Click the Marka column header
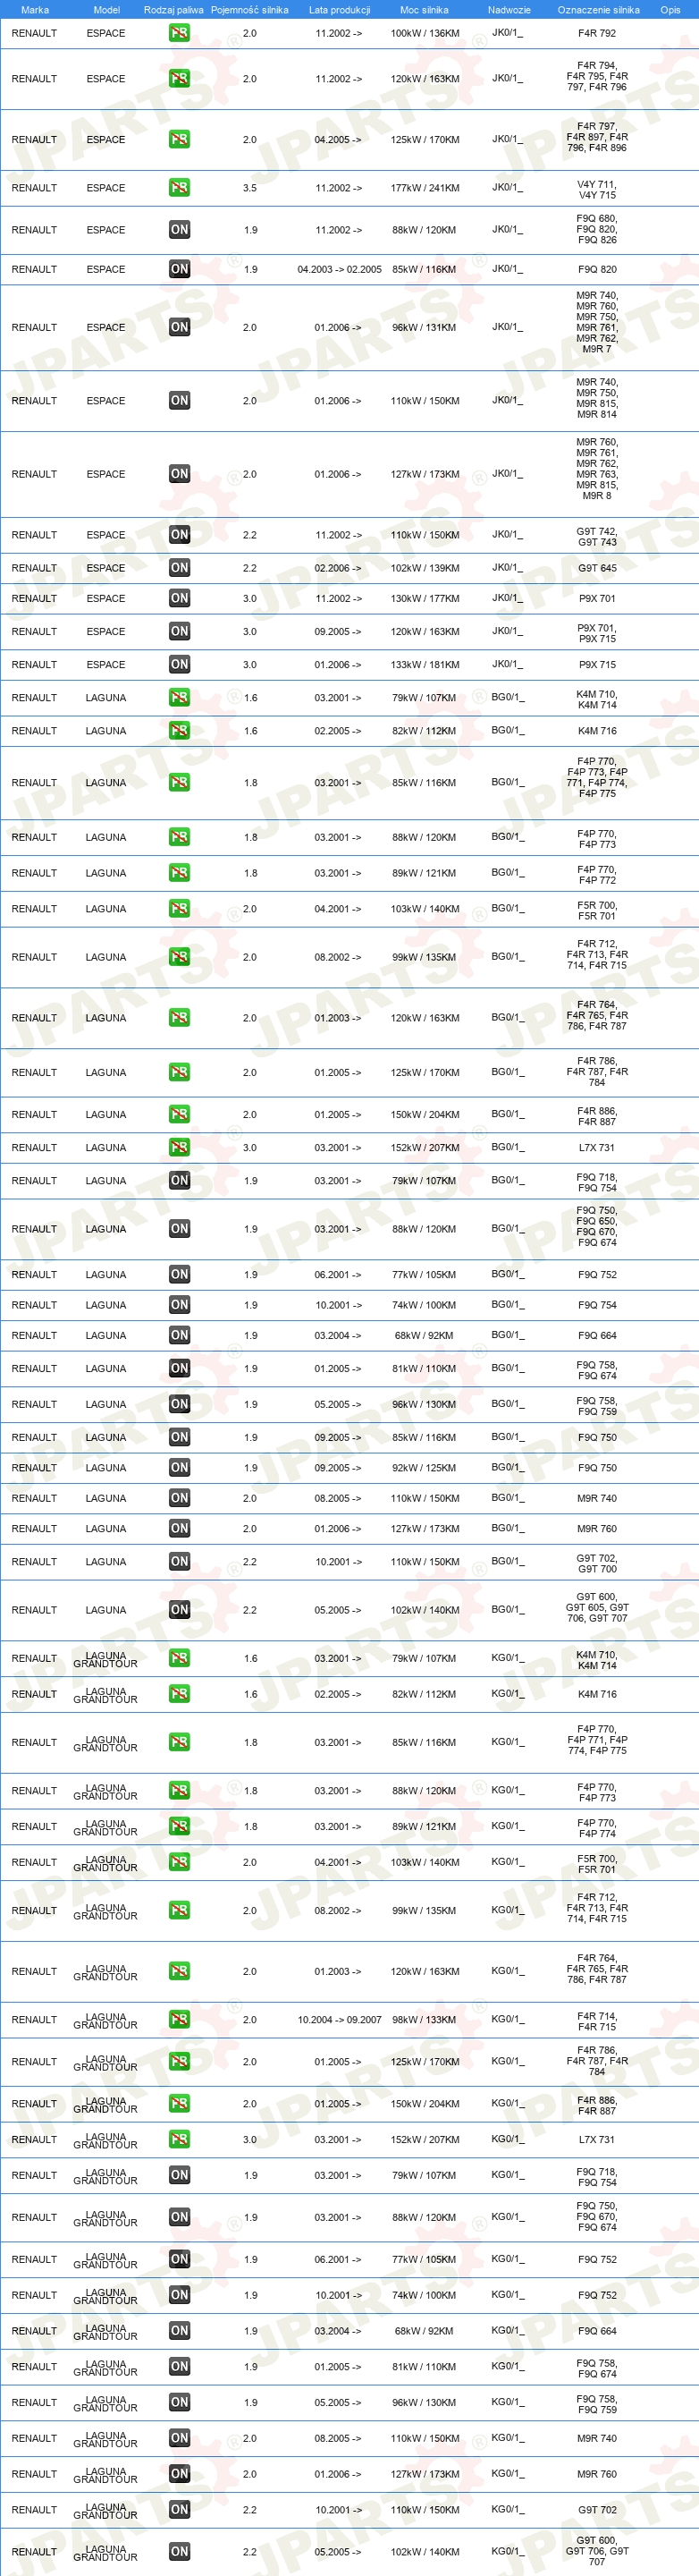699x2576 pixels. click(35, 10)
